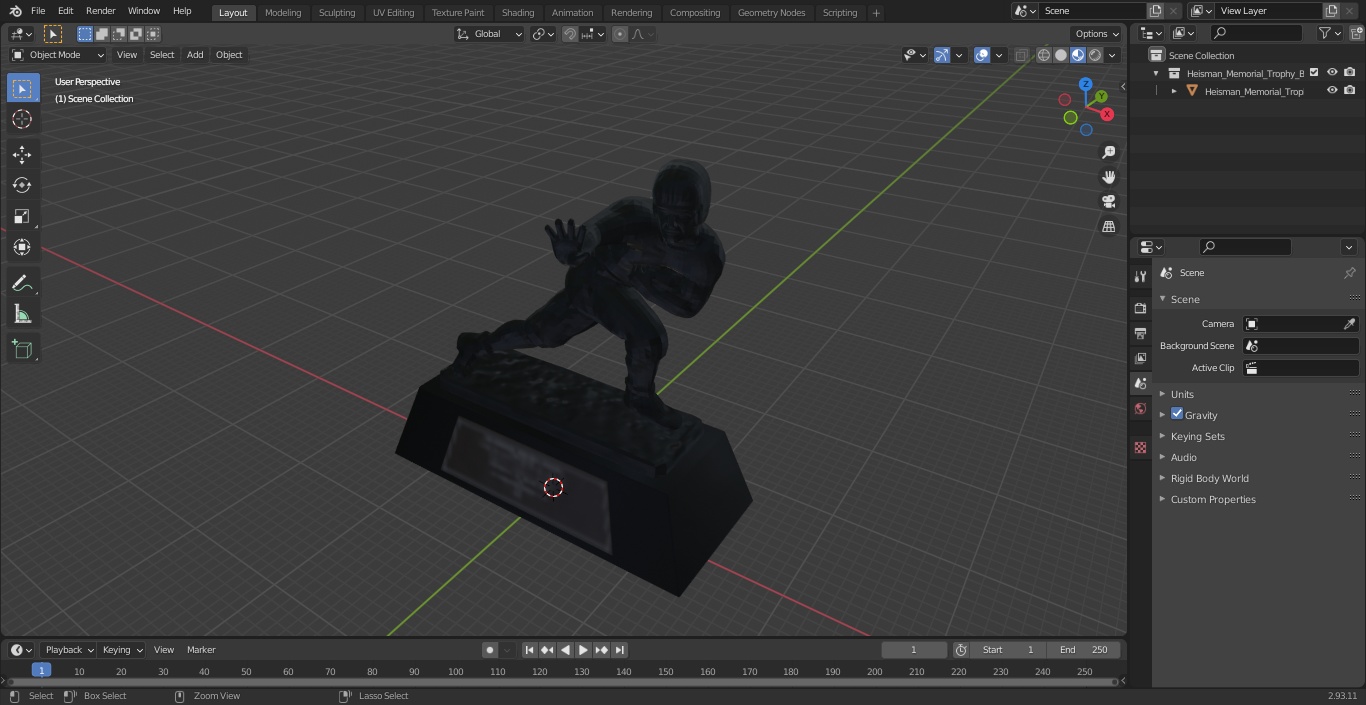Open the Global transform orientation dropdown
This screenshot has height=705, width=1366.
click(x=489, y=34)
